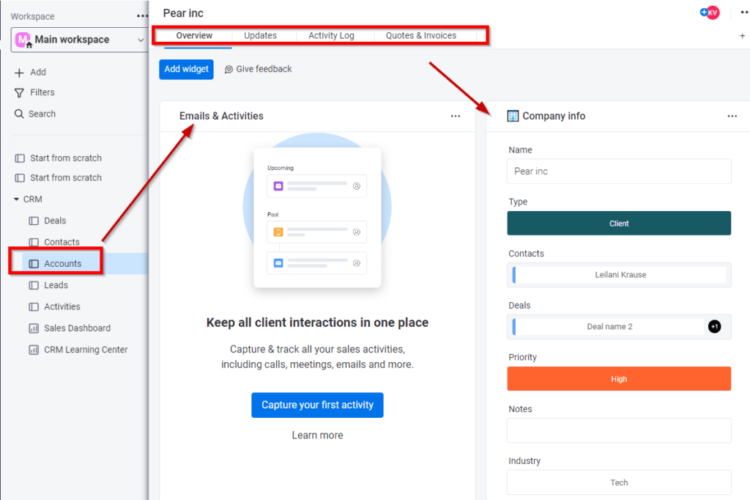Open the Type status Client label
This screenshot has height=500, width=750.
[x=619, y=223]
